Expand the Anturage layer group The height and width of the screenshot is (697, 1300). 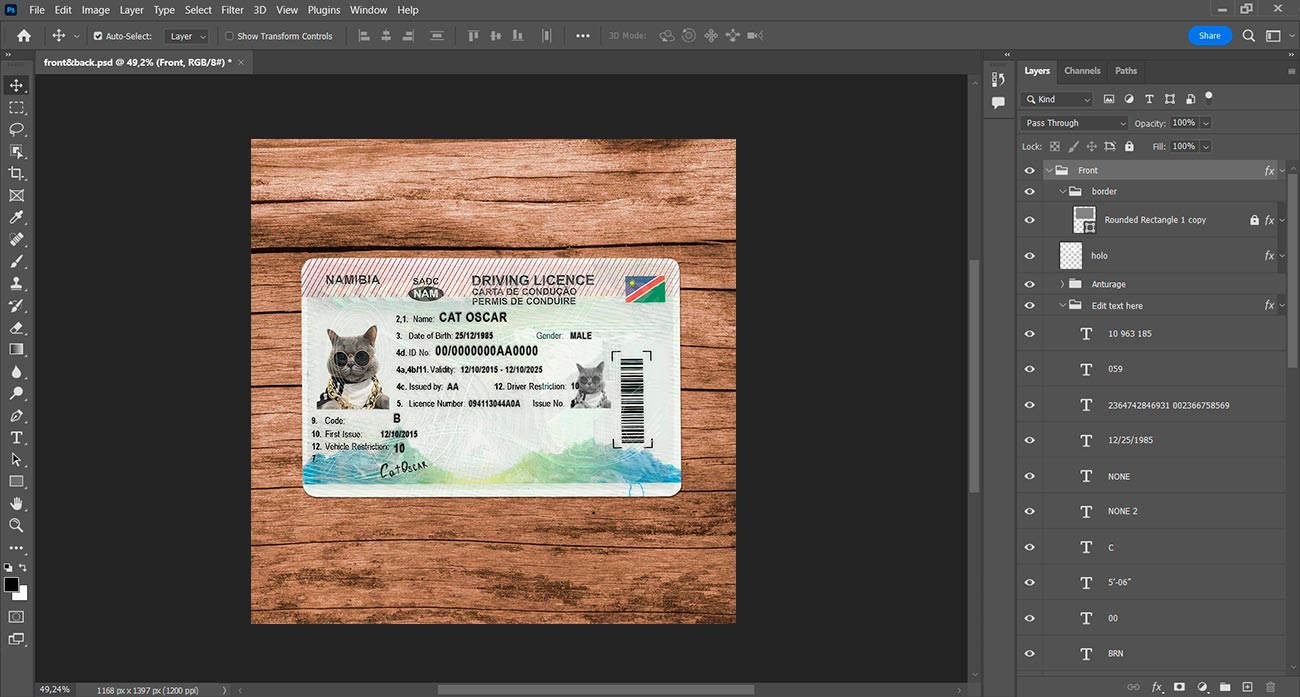click(x=1062, y=284)
